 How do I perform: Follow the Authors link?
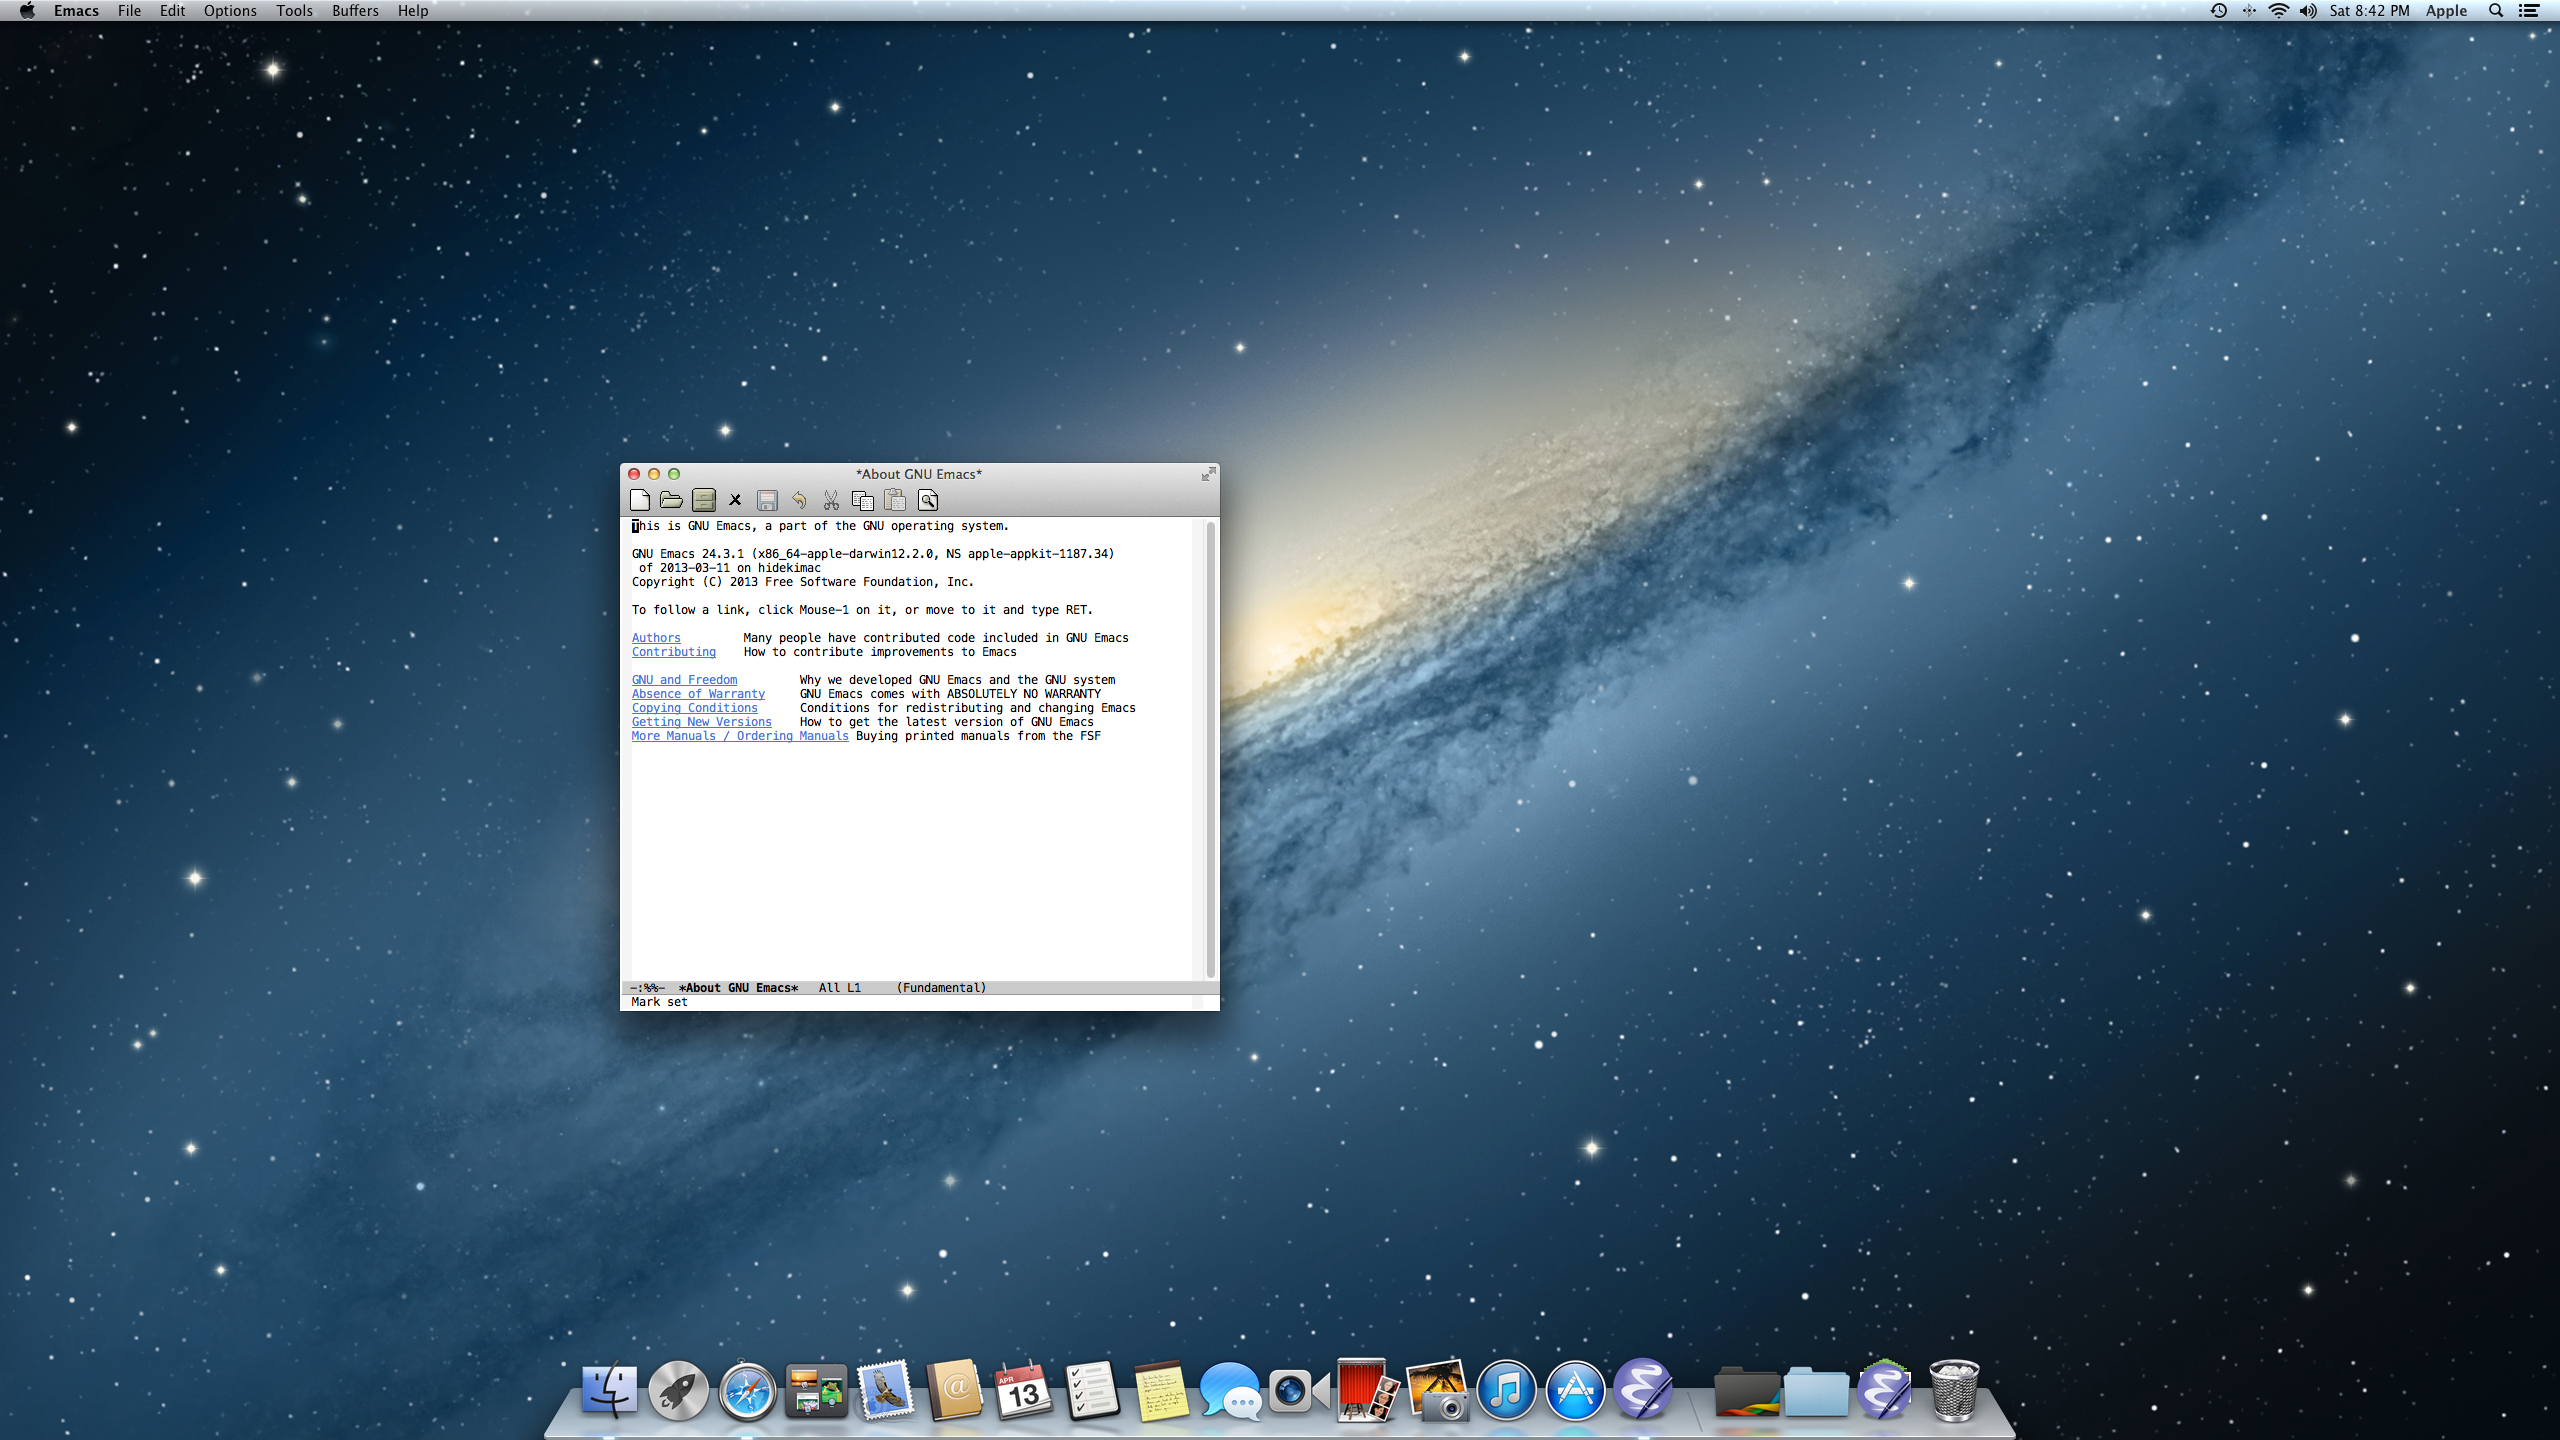[x=656, y=638]
